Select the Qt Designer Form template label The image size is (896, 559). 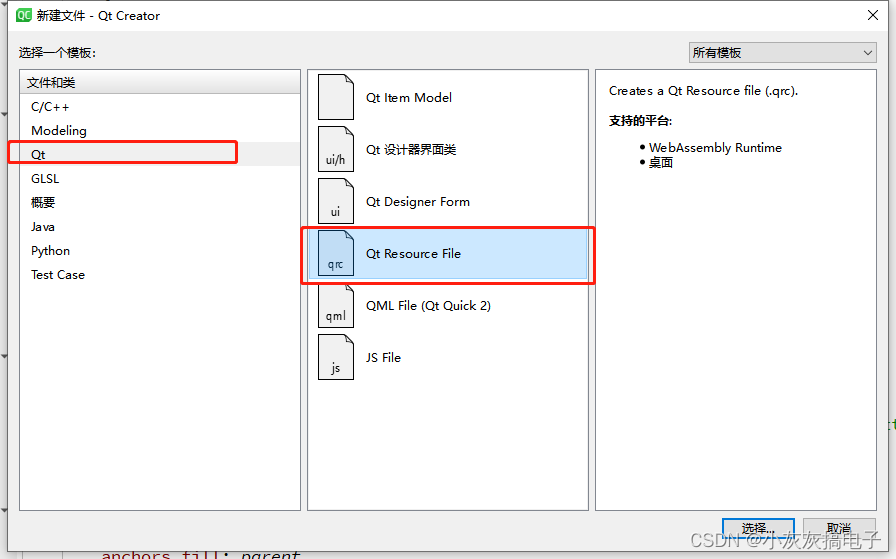(x=418, y=202)
